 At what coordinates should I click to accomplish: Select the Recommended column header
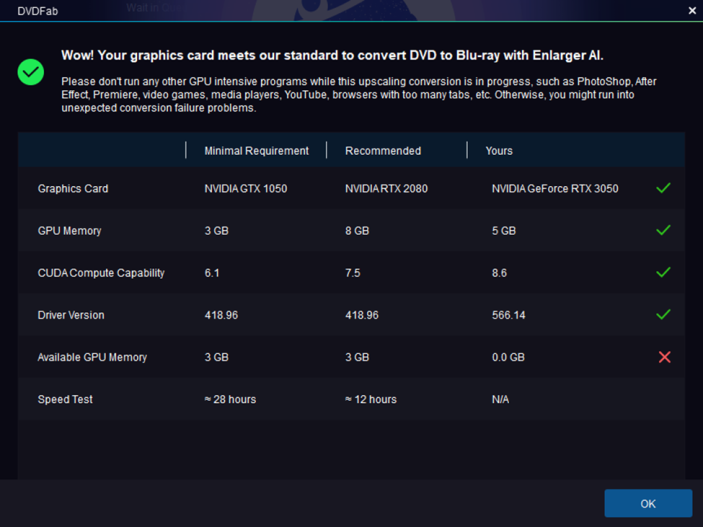(383, 151)
